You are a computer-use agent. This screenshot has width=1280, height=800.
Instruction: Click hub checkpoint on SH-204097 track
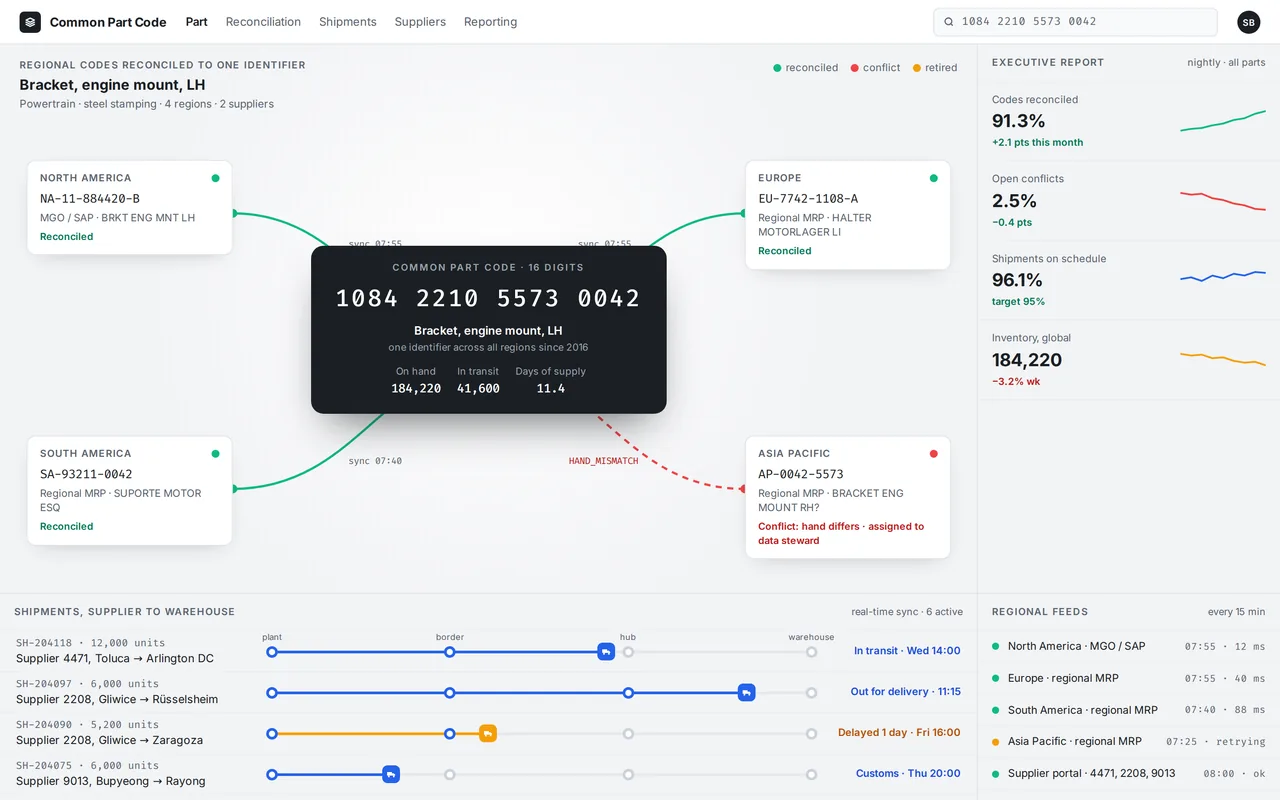(x=628, y=692)
